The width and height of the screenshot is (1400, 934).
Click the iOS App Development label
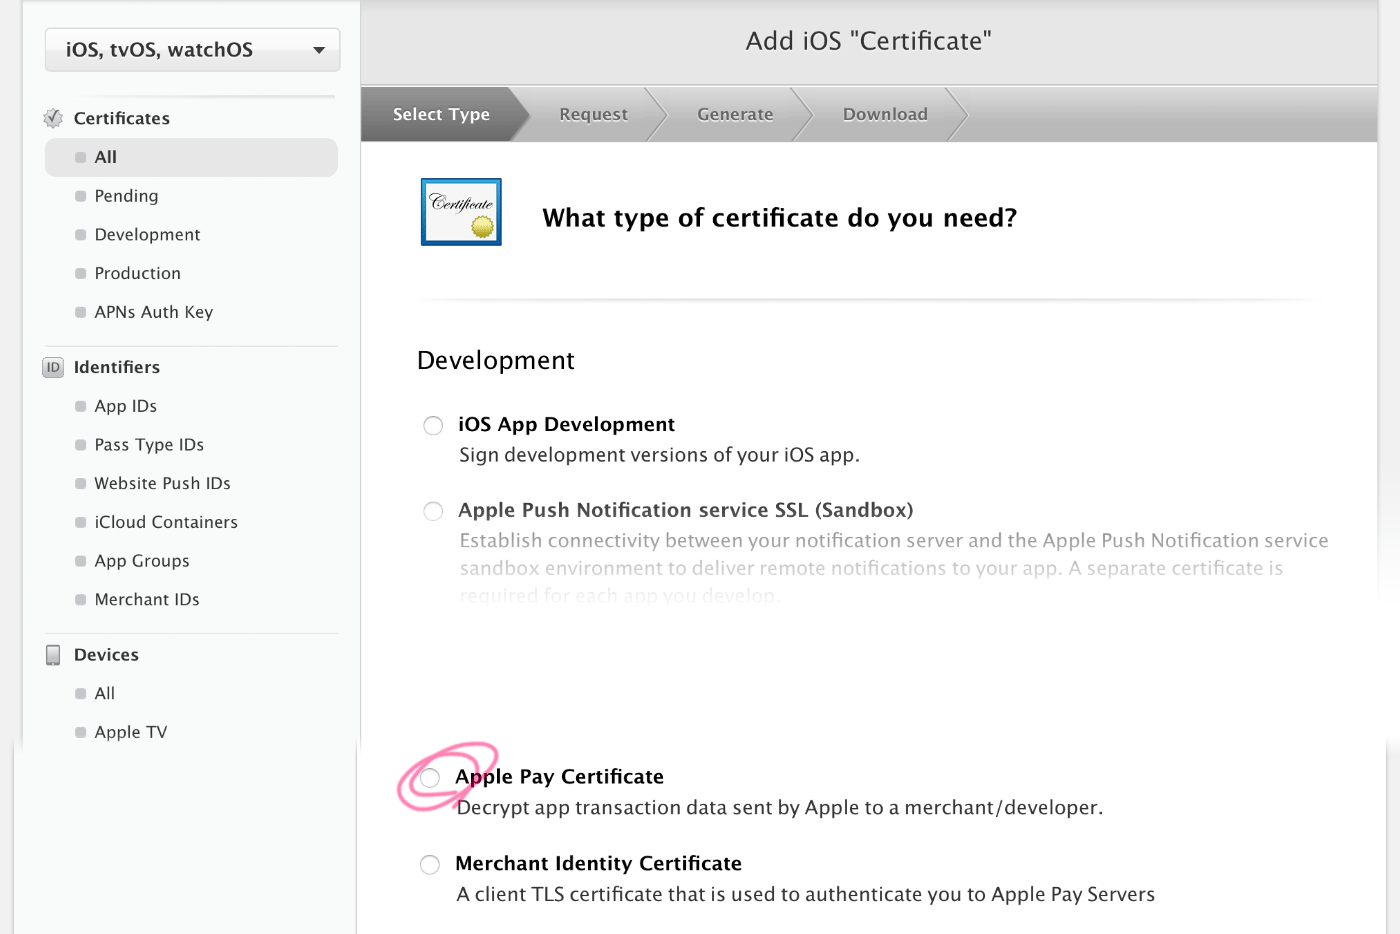[566, 425]
